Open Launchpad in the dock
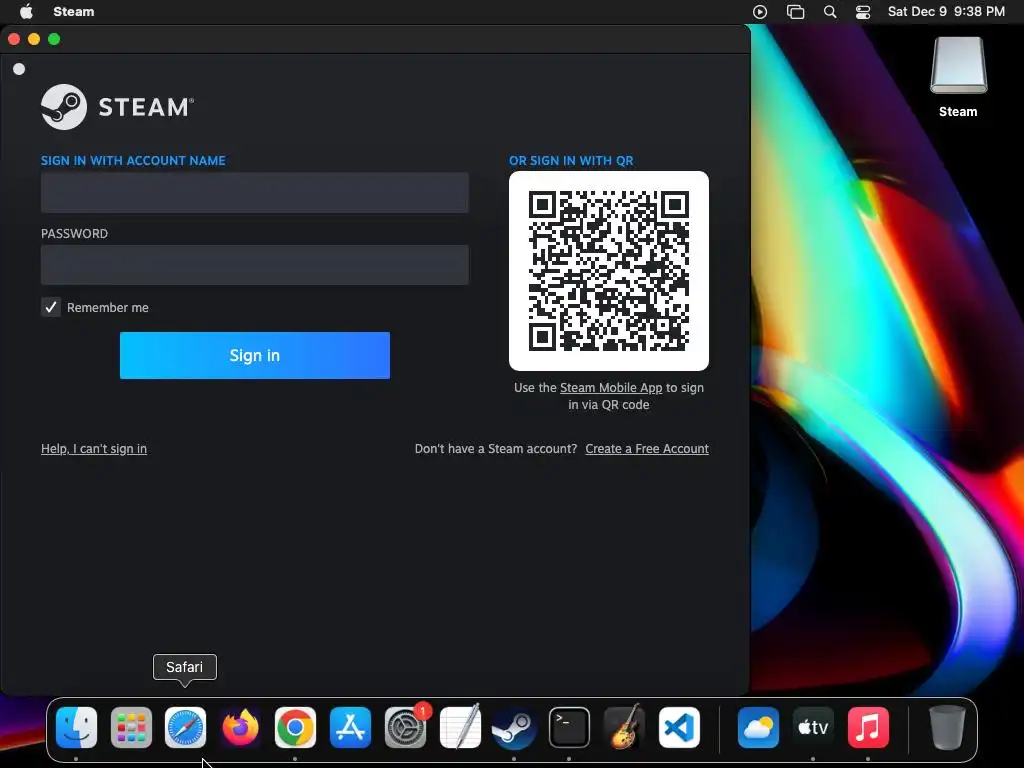 coord(131,728)
